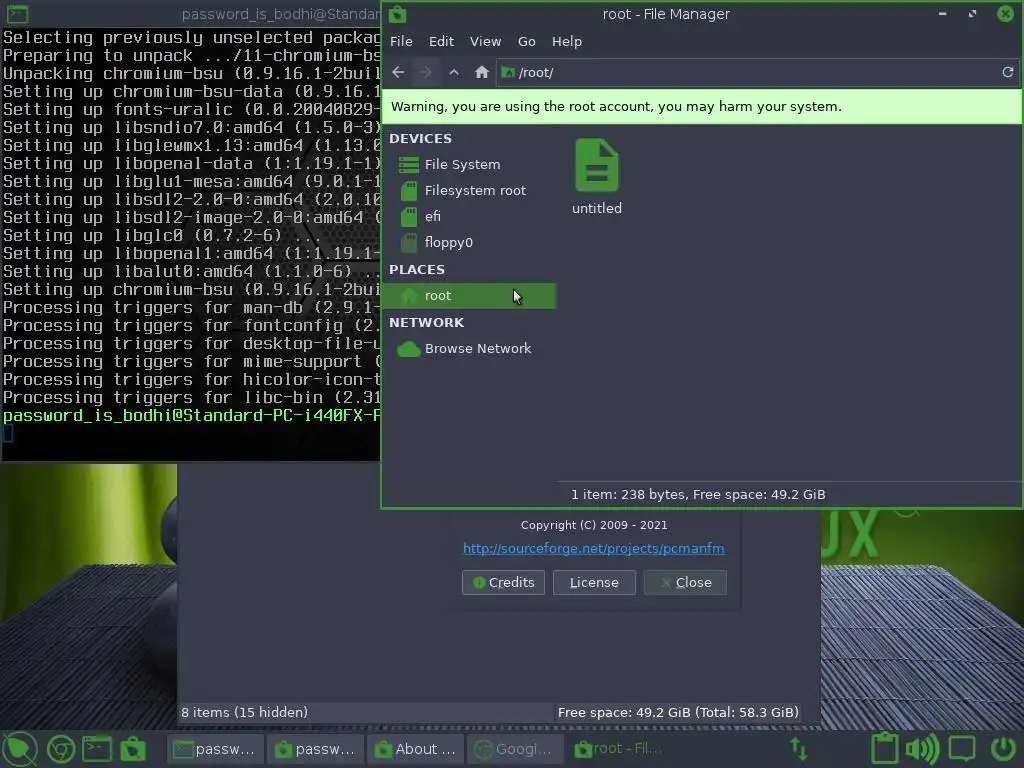Close the root File Manager window
Image resolution: width=1024 pixels, height=768 pixels.
click(x=1006, y=14)
